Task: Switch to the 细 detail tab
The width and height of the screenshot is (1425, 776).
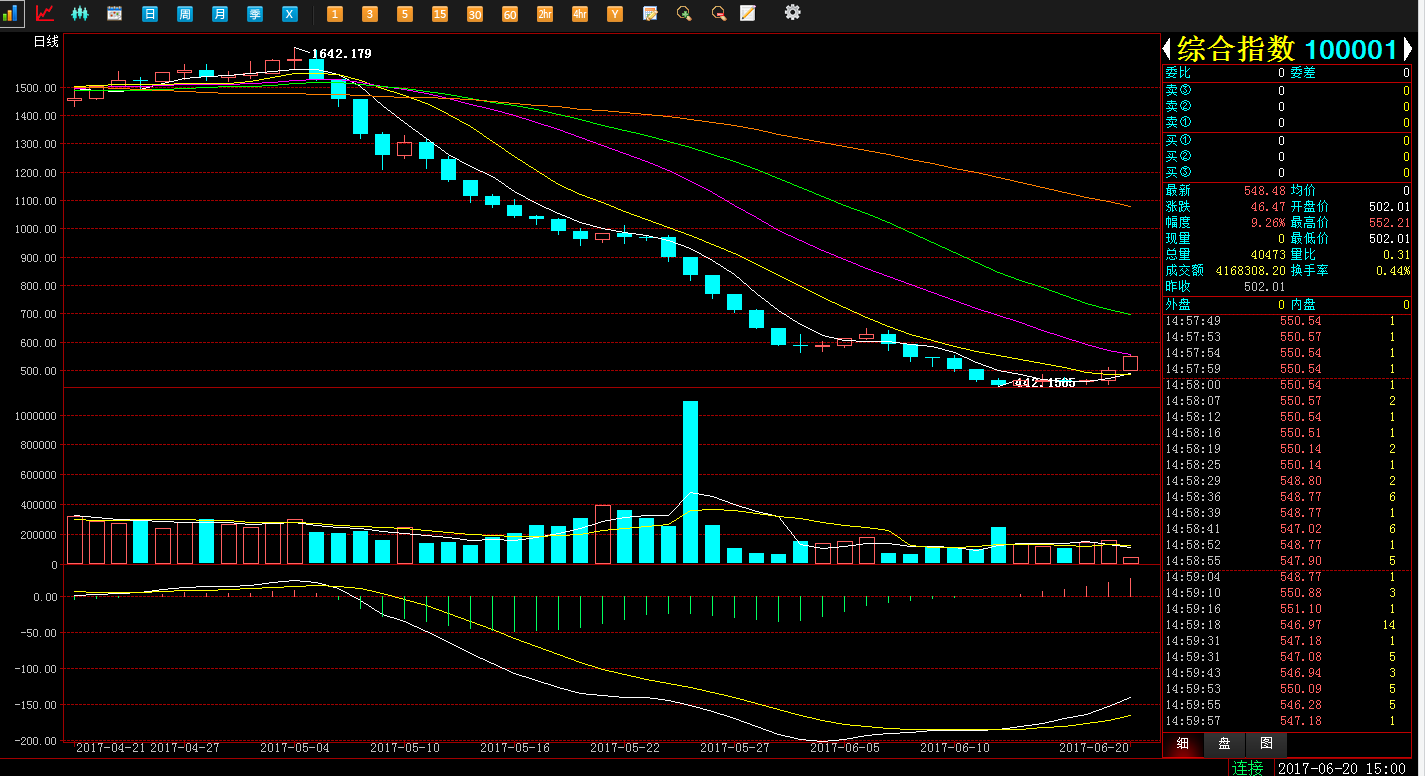Action: pyautogui.click(x=1182, y=744)
